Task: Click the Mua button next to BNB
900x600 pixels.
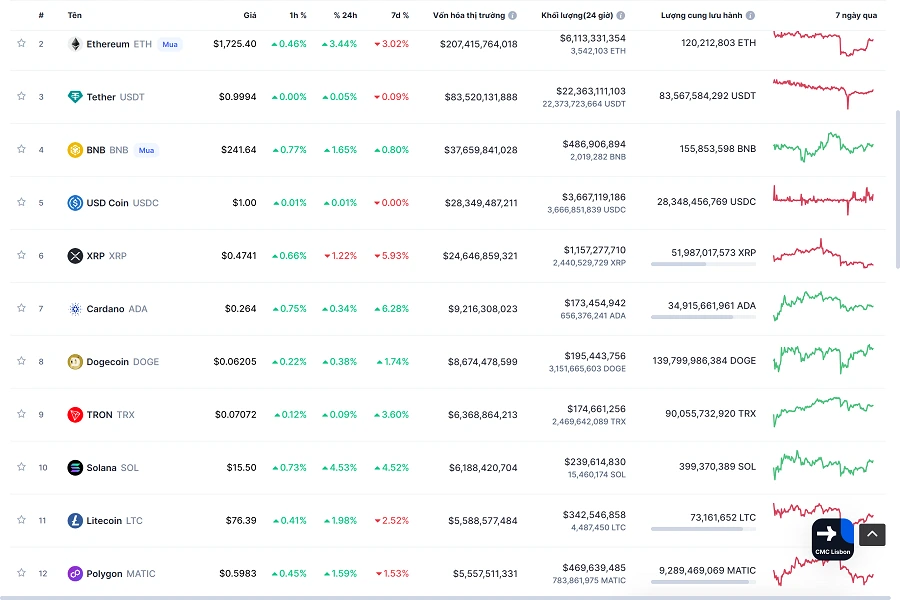Action: 146,149
